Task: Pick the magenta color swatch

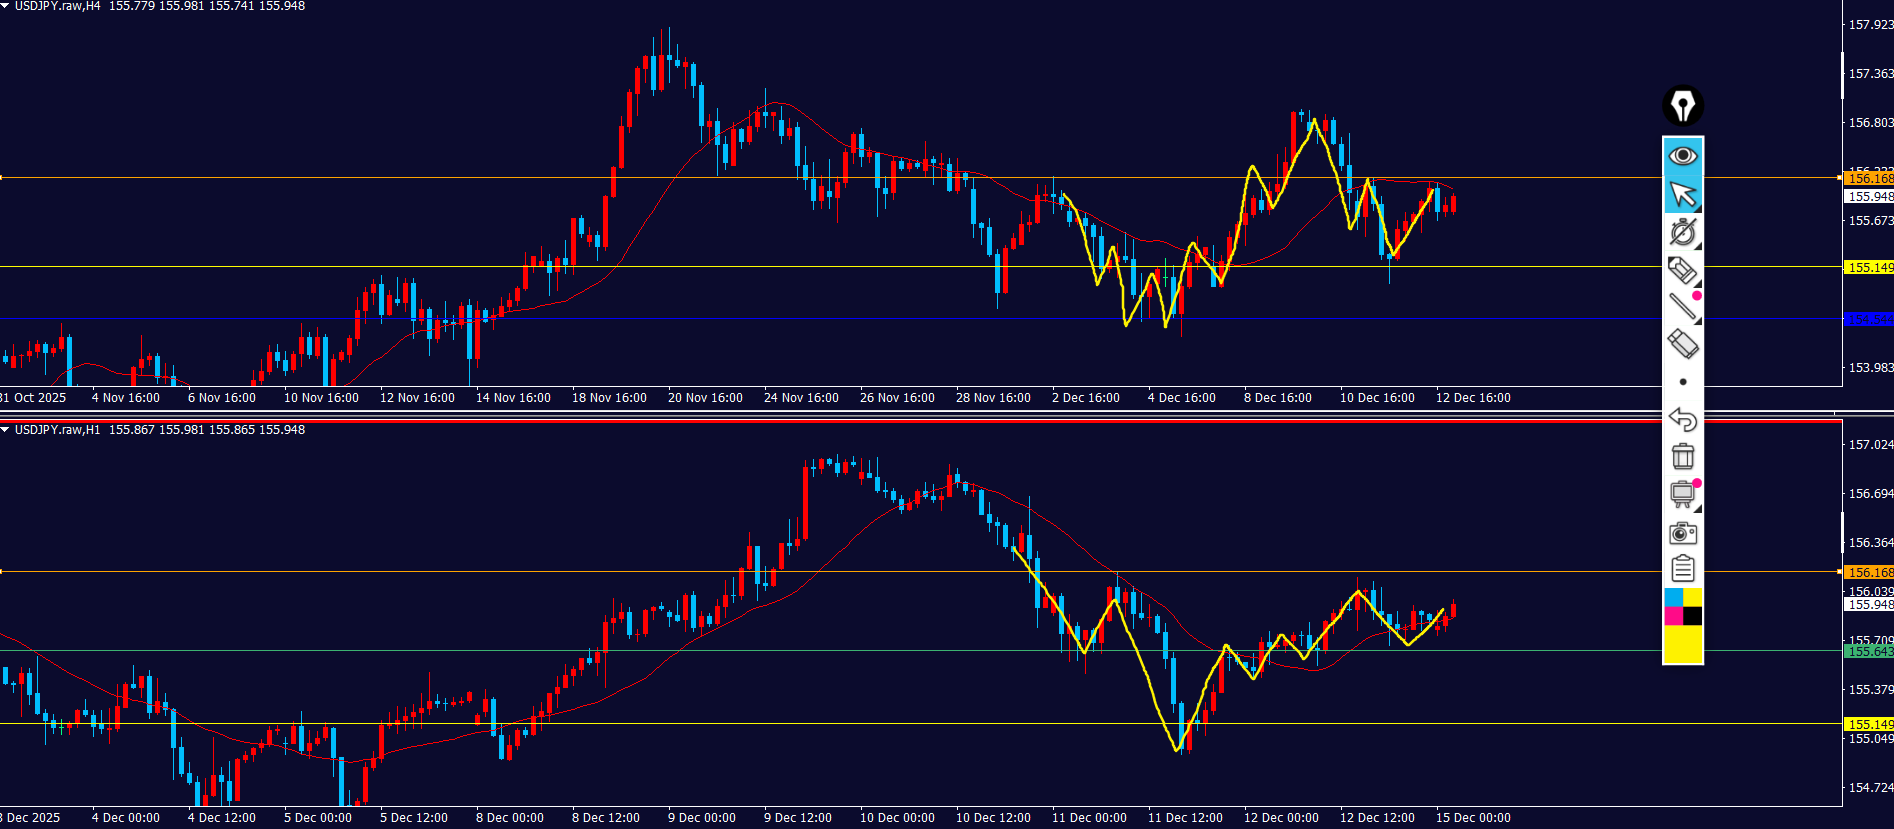Action: tap(1673, 616)
